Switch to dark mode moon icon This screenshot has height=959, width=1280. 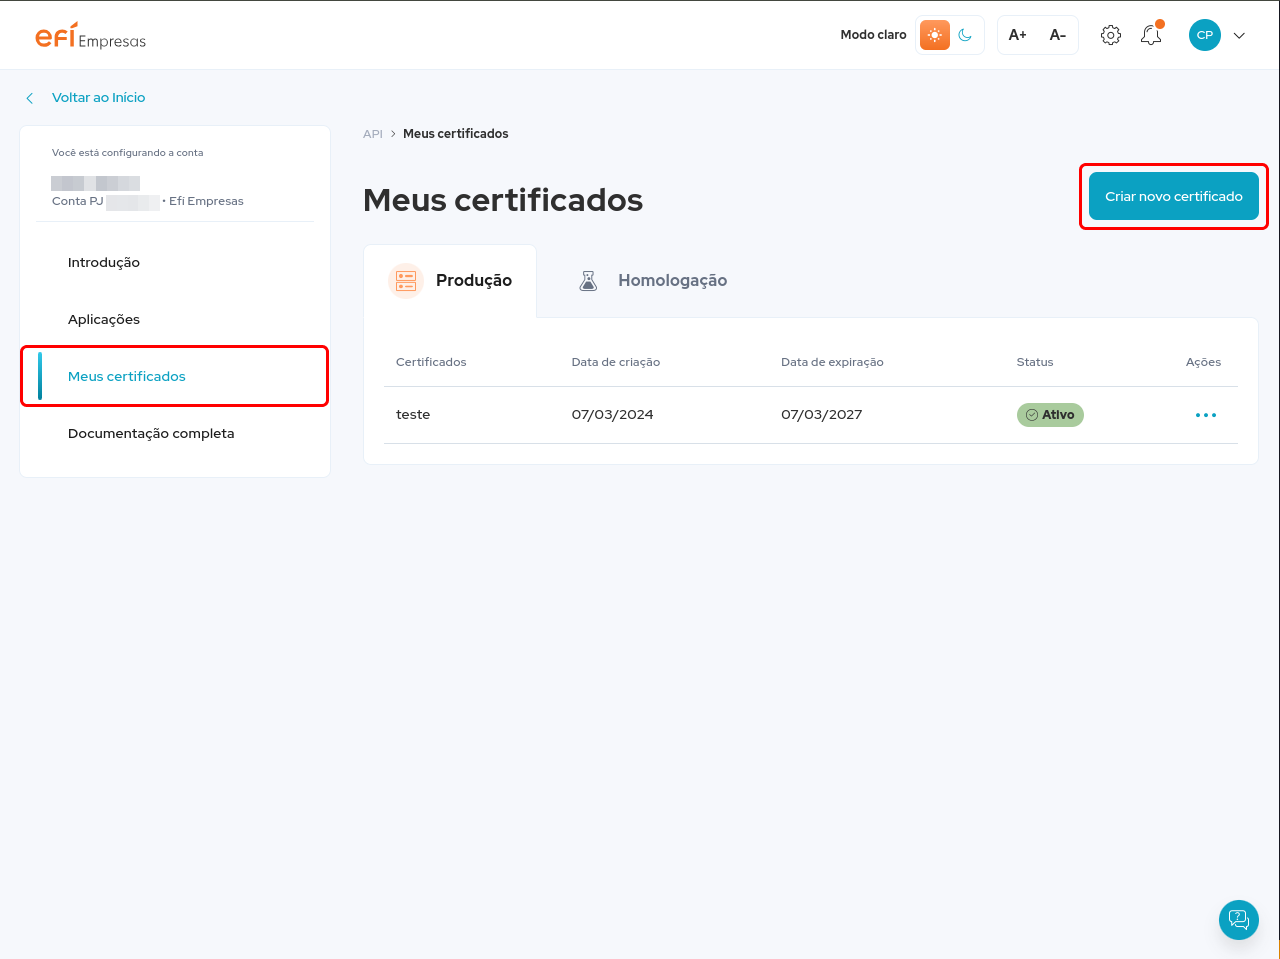coord(965,35)
